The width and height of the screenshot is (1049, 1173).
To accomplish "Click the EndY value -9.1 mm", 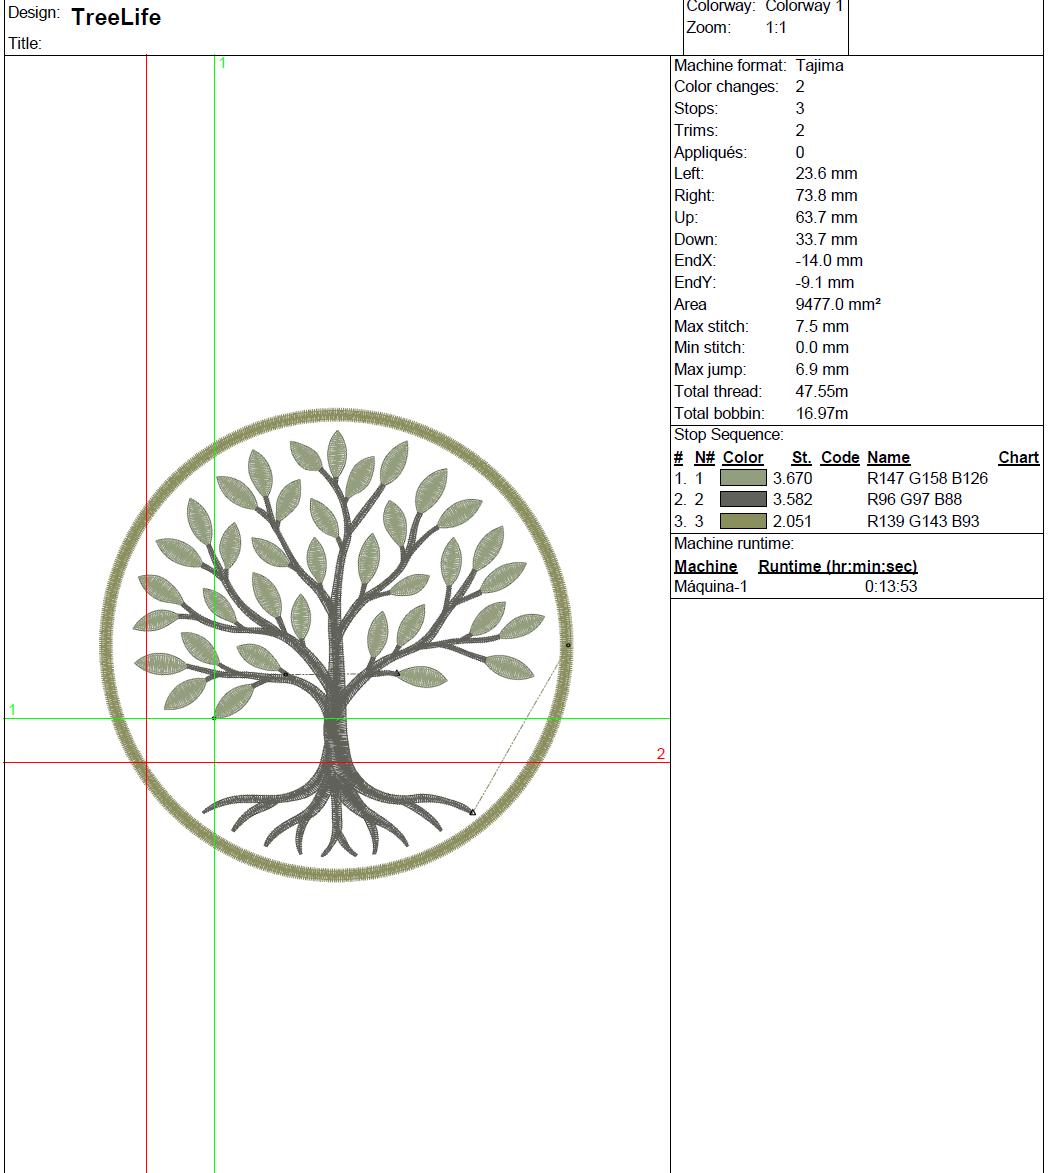I will tap(825, 282).
